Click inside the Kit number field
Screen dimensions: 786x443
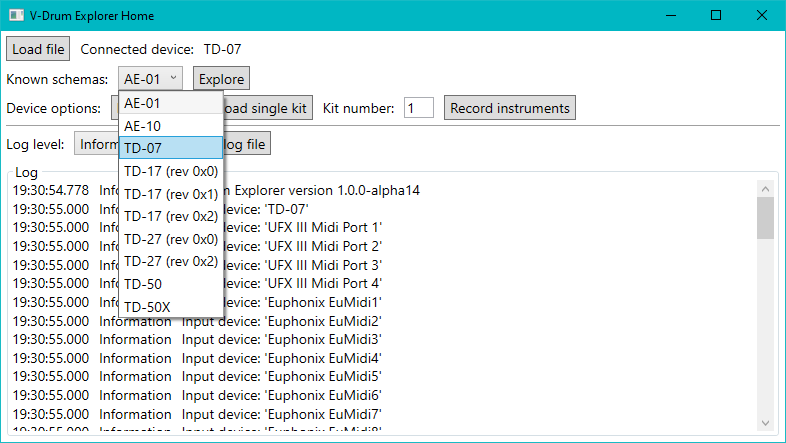click(418, 108)
